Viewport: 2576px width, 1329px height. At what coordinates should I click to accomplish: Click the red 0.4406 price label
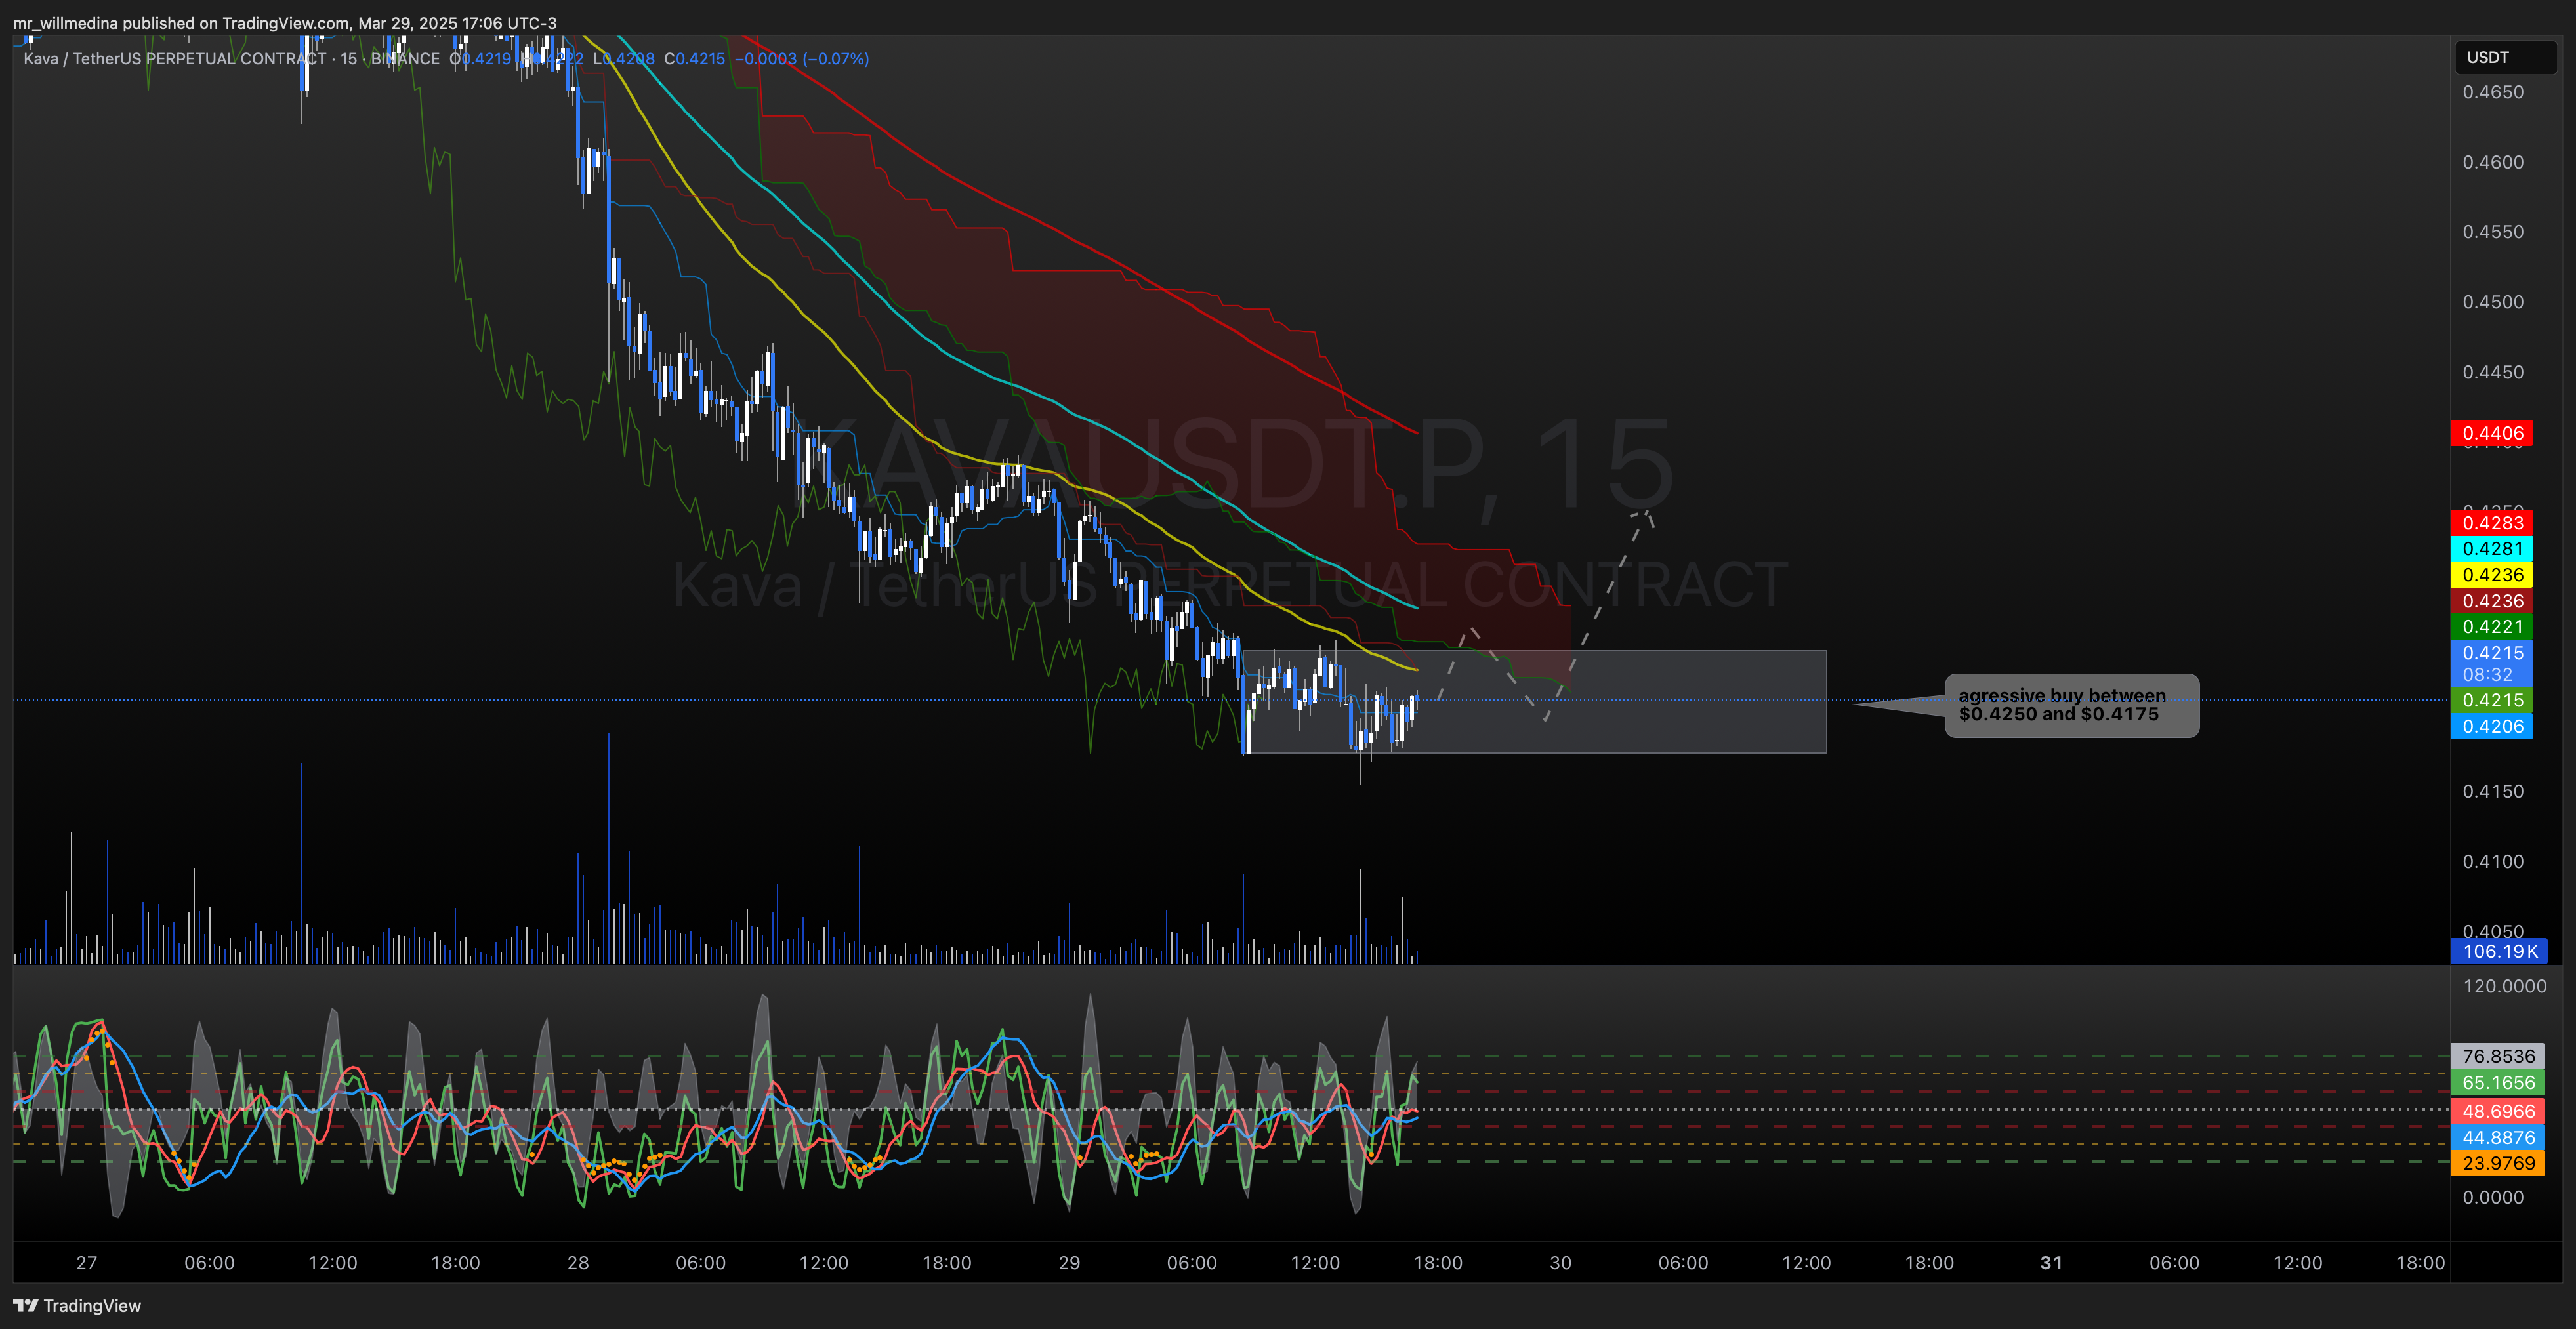2492,433
